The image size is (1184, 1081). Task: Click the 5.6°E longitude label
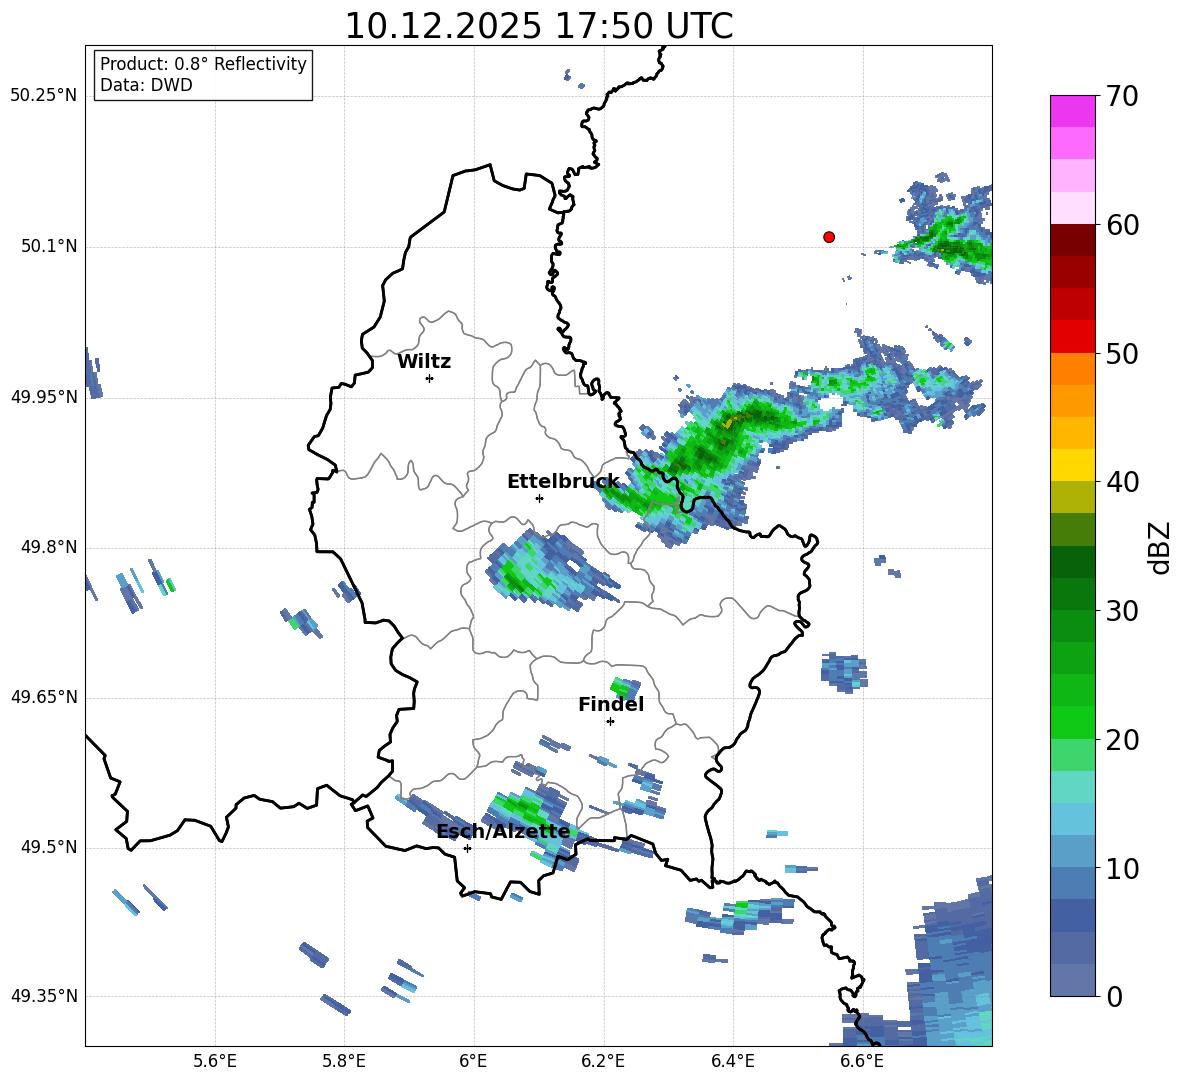point(215,1061)
